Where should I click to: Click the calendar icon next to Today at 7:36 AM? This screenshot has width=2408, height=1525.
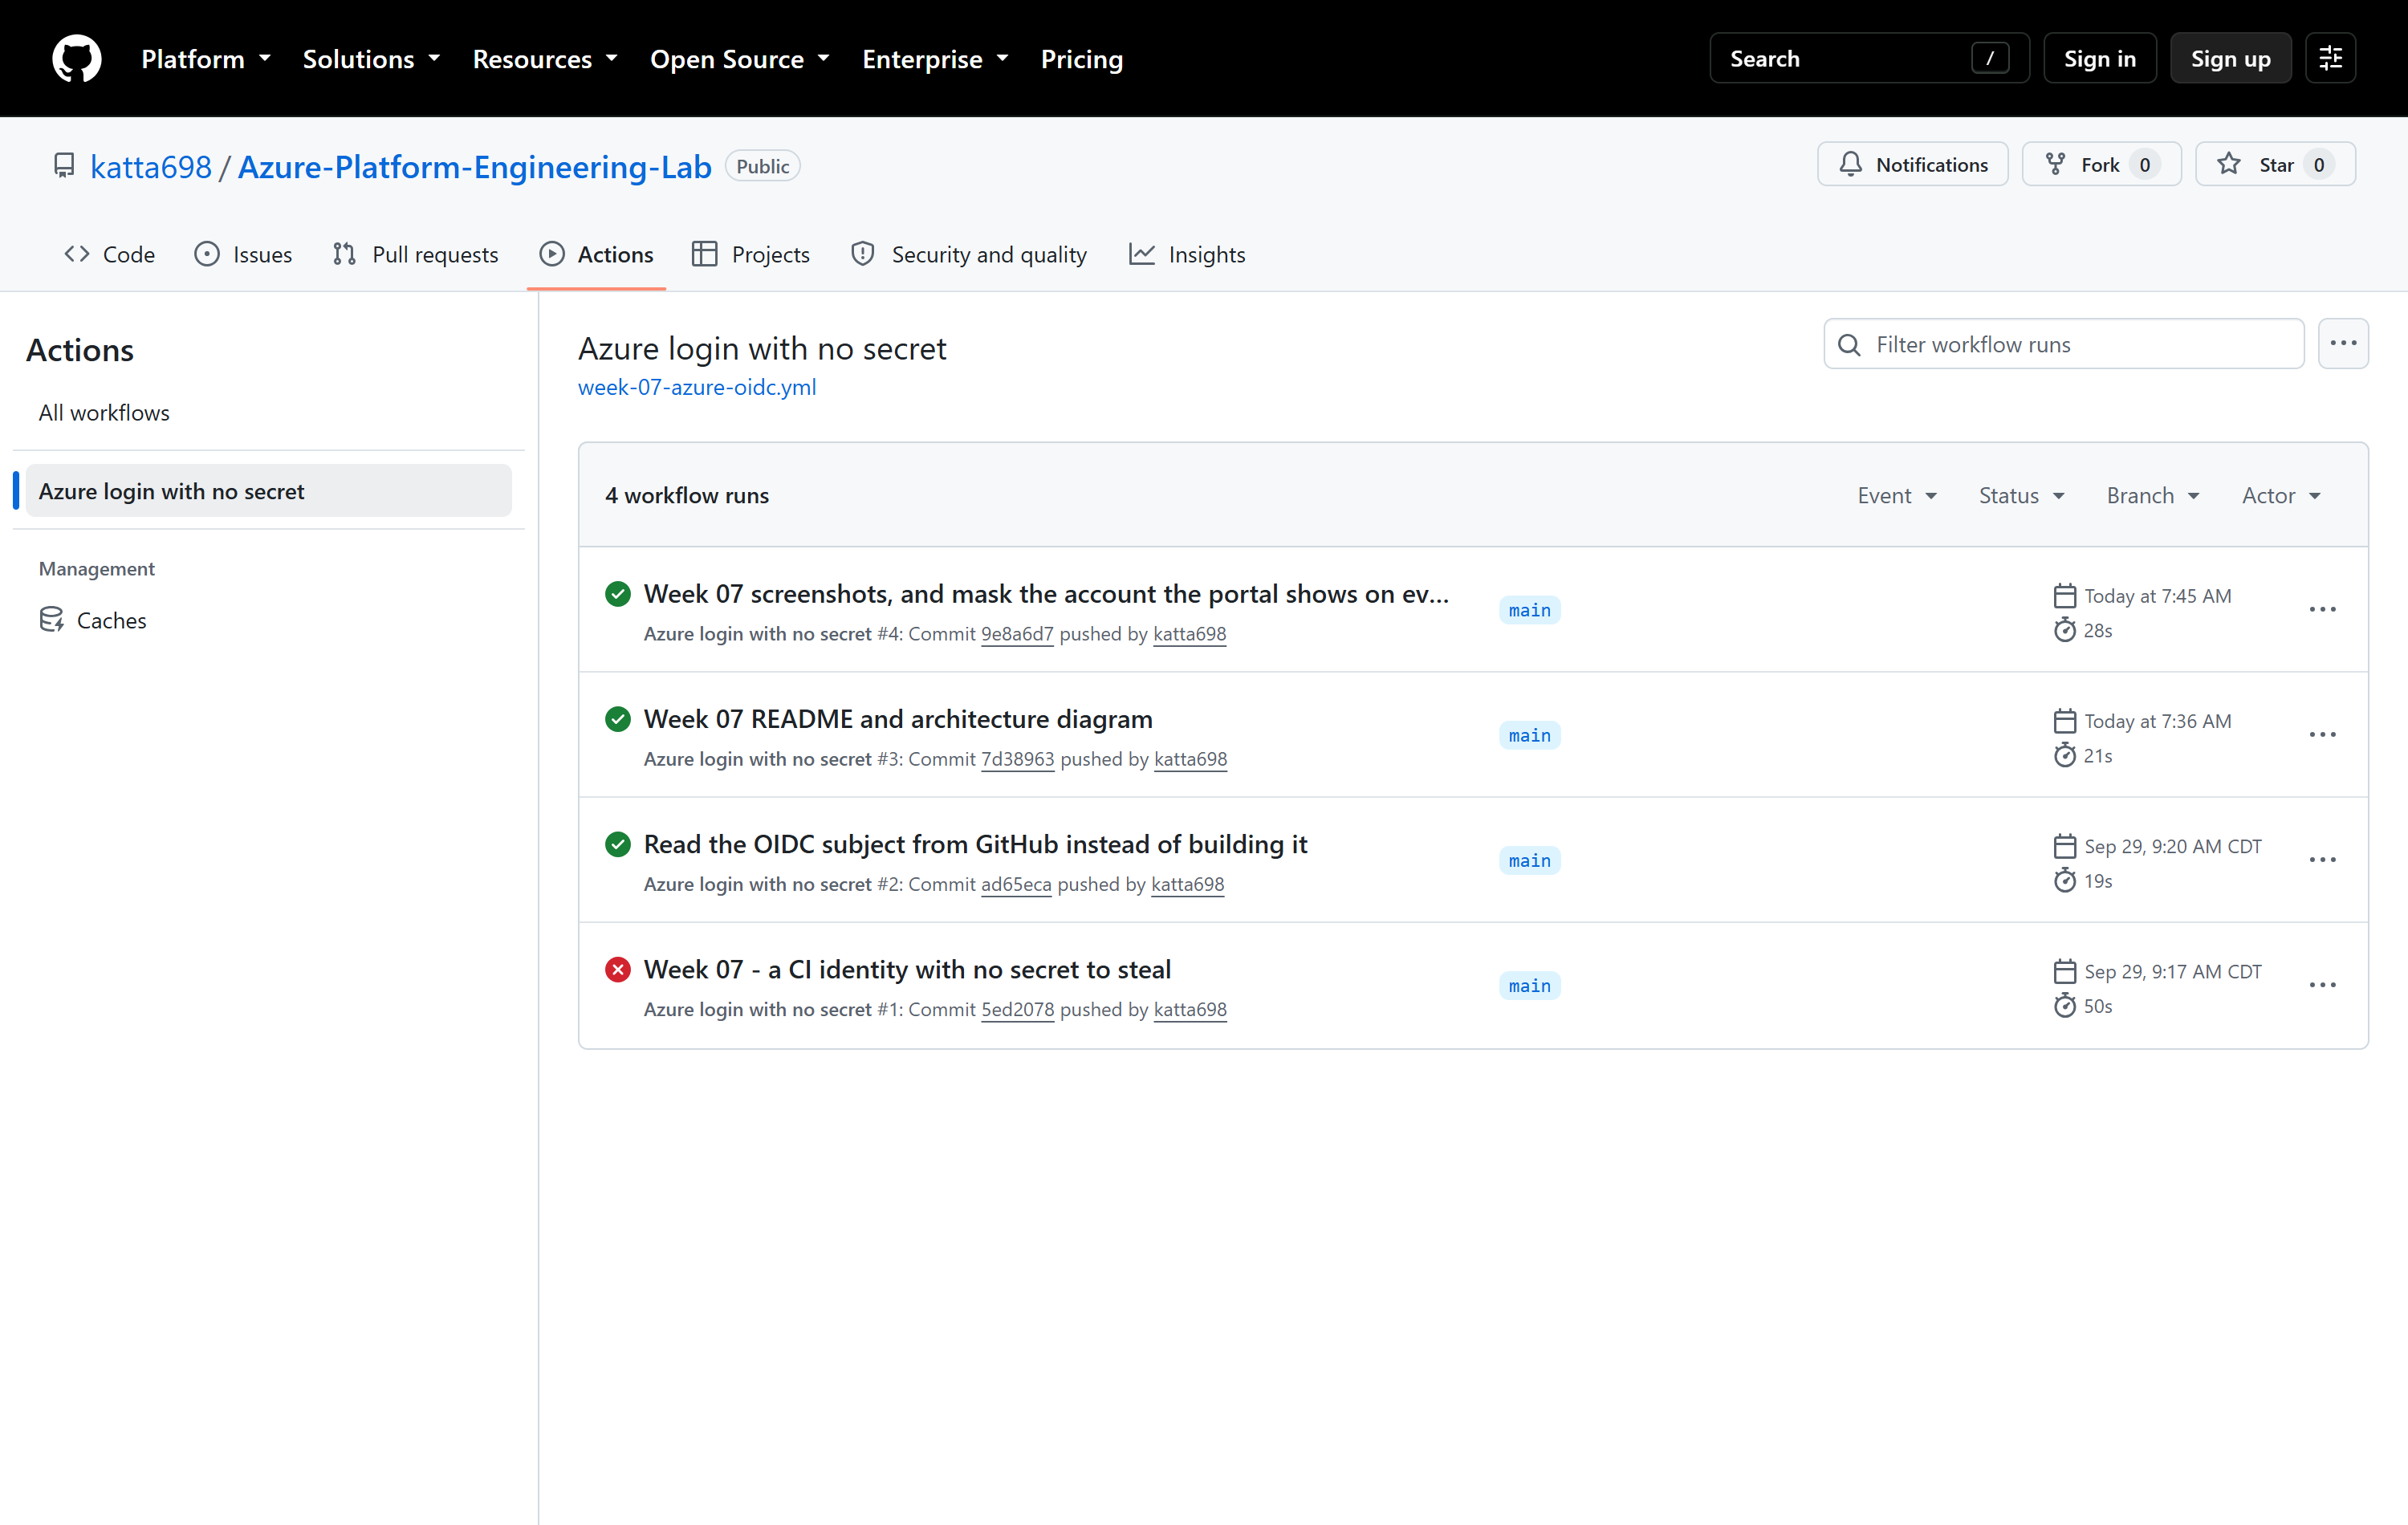pos(2064,721)
